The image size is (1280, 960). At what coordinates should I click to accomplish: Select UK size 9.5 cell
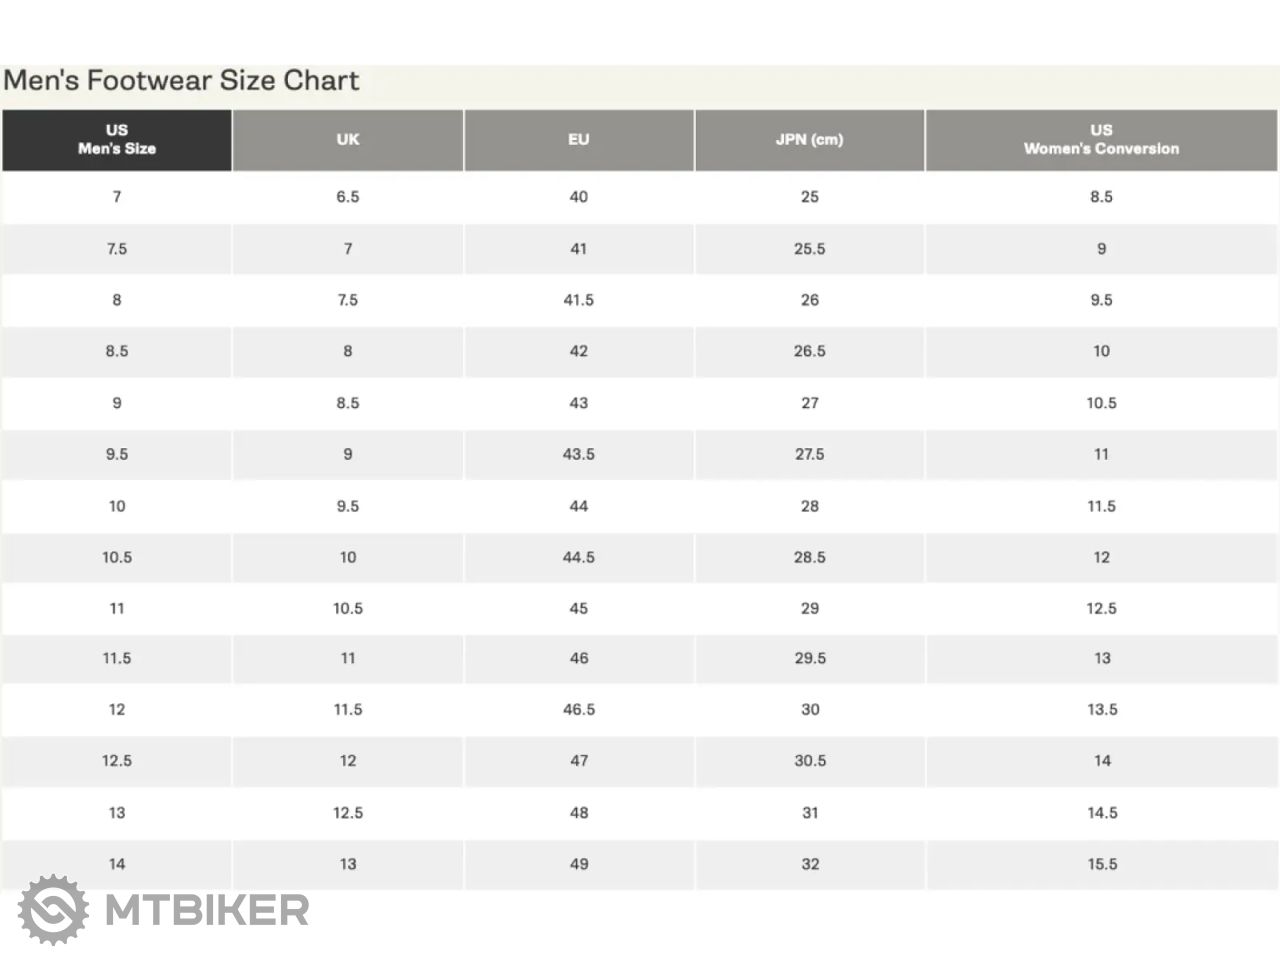click(x=348, y=506)
